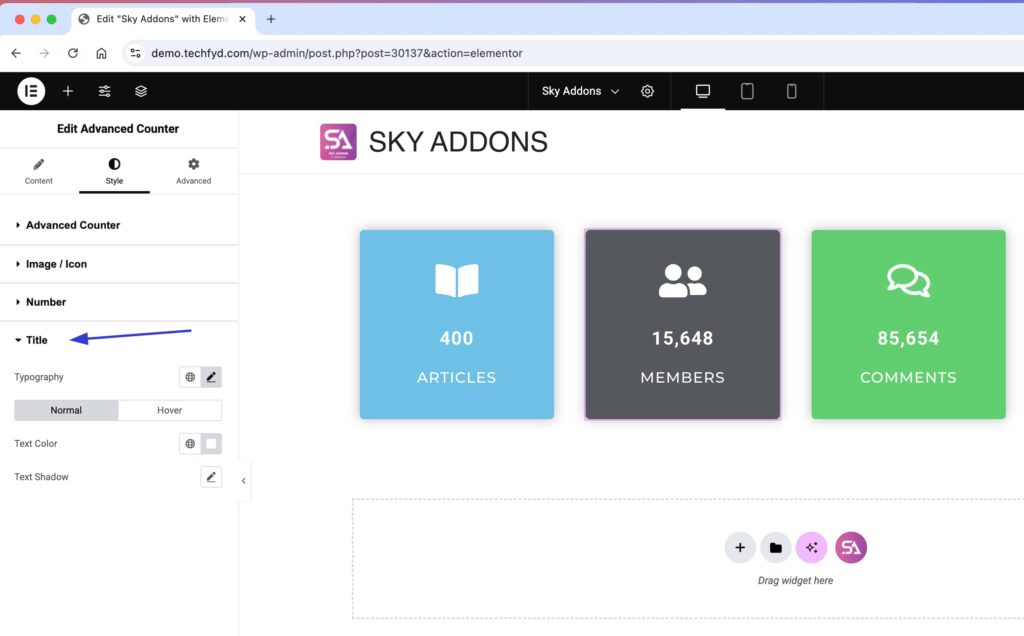Select the 400 counter number
Image resolution: width=1024 pixels, height=636 pixels.
tap(456, 338)
